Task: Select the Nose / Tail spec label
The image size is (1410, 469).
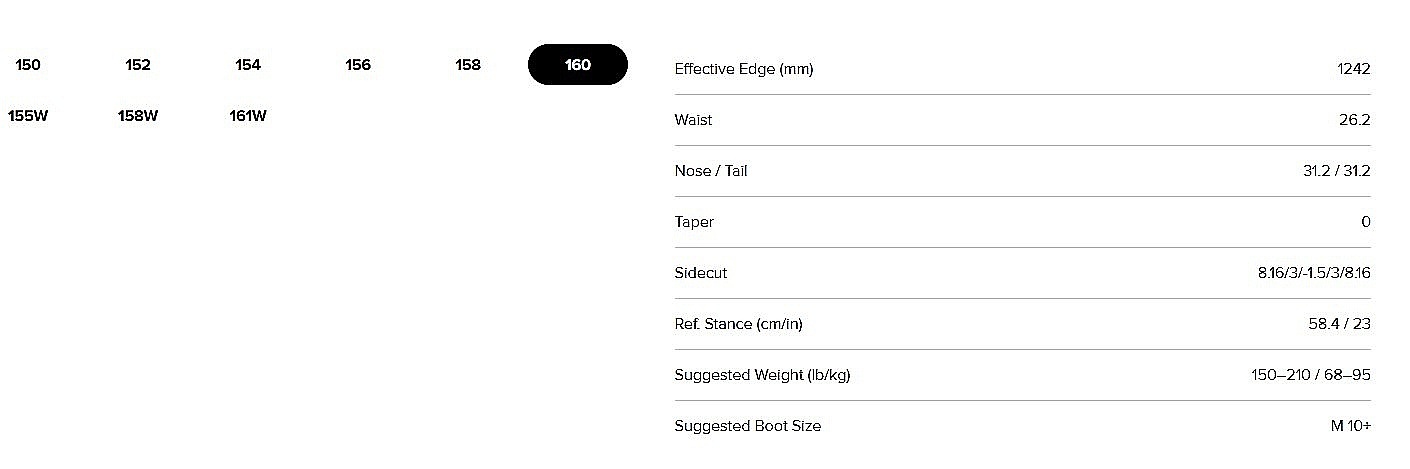Action: pyautogui.click(x=711, y=171)
